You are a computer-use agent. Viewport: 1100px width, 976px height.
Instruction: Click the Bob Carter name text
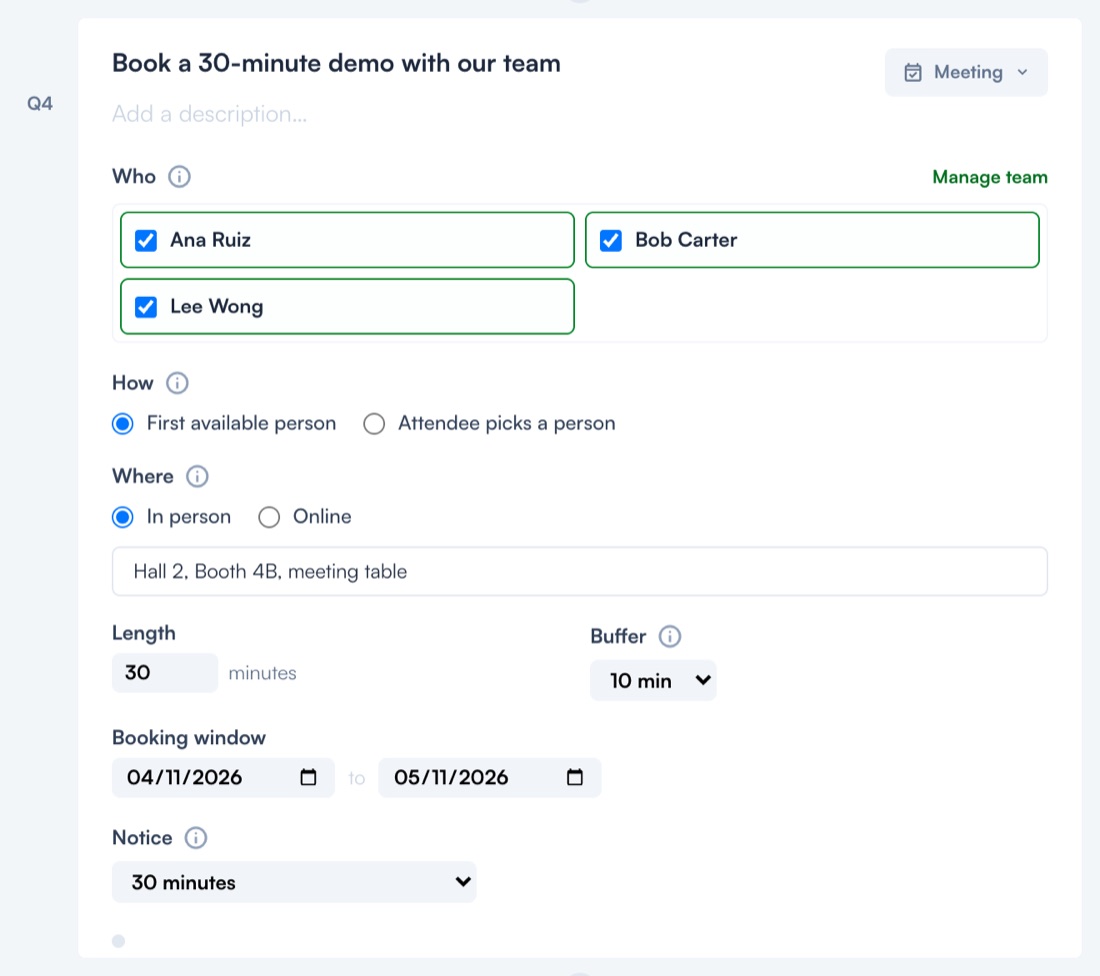click(x=686, y=240)
